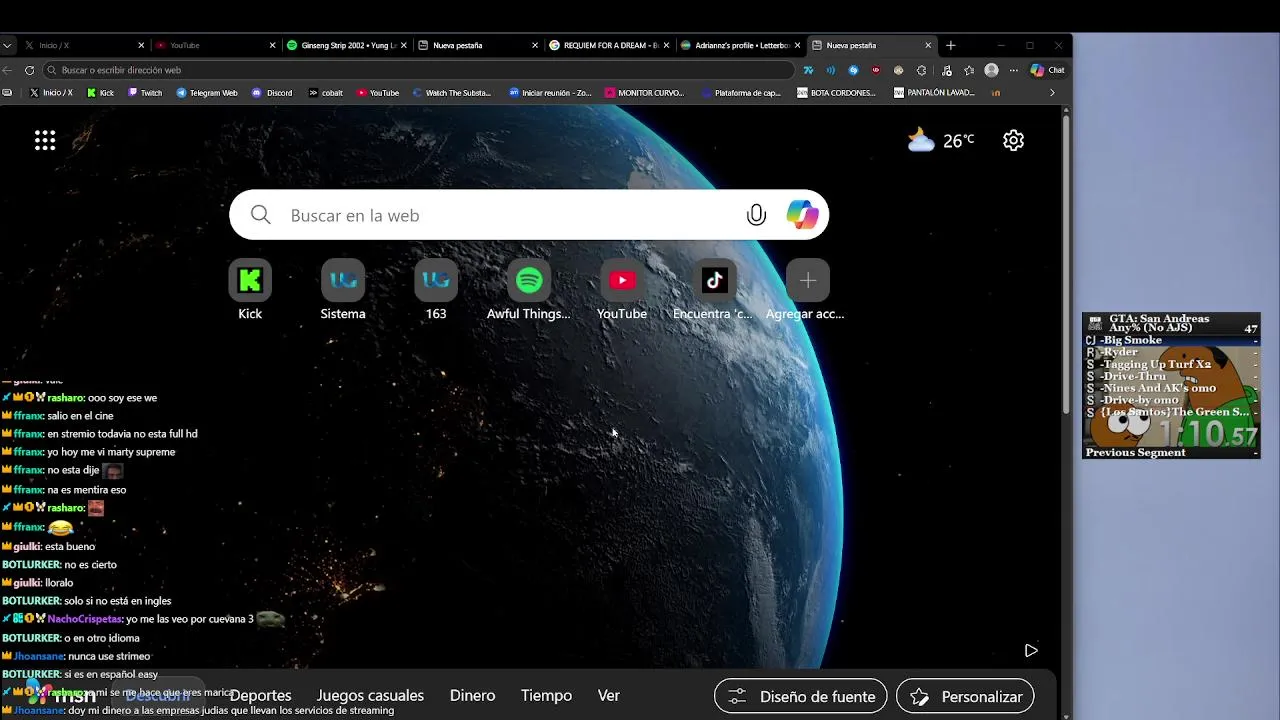
Task: Open the BOTA CORDONES bookmark
Action: click(837, 93)
